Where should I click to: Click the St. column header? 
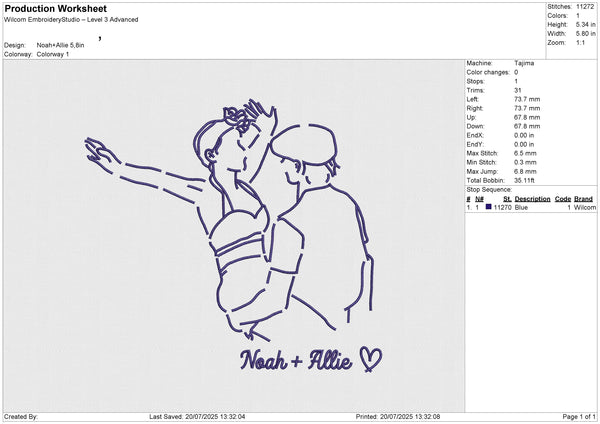point(507,199)
